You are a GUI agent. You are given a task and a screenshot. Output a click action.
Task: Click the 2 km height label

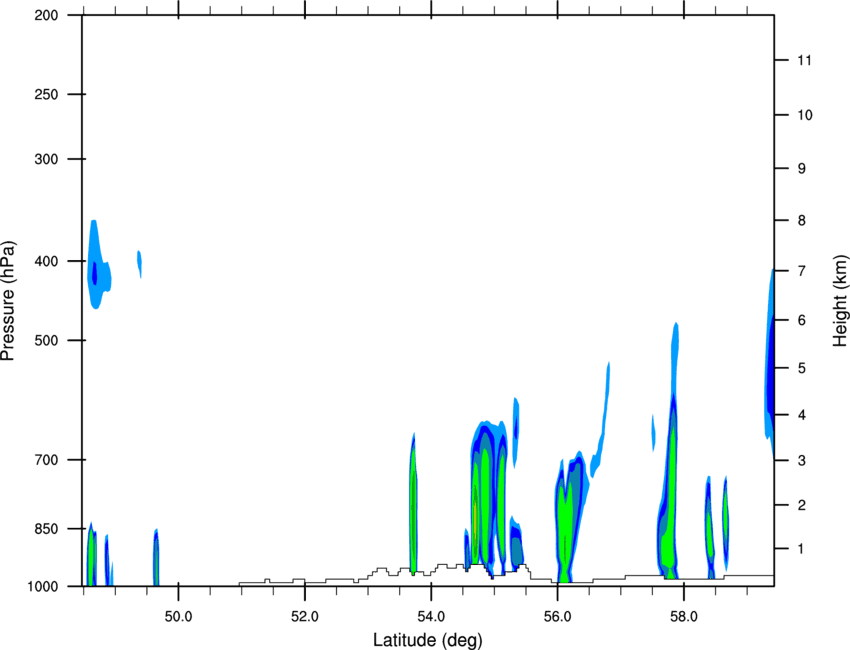[x=802, y=505]
